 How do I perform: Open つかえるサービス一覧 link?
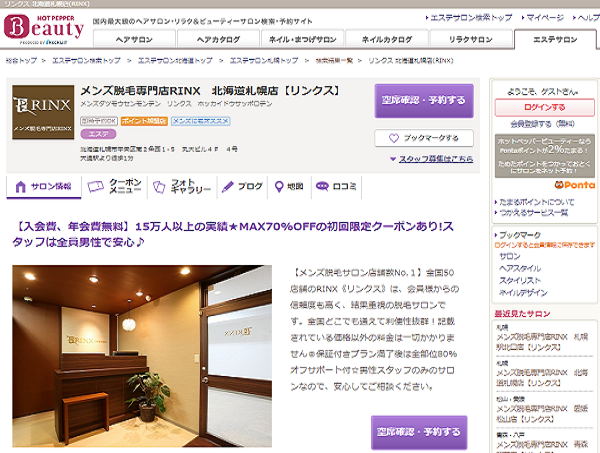(x=533, y=213)
